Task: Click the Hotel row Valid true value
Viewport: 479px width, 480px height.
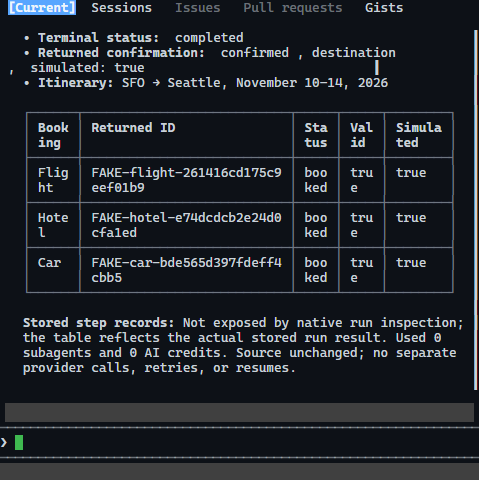Action: 362,225
